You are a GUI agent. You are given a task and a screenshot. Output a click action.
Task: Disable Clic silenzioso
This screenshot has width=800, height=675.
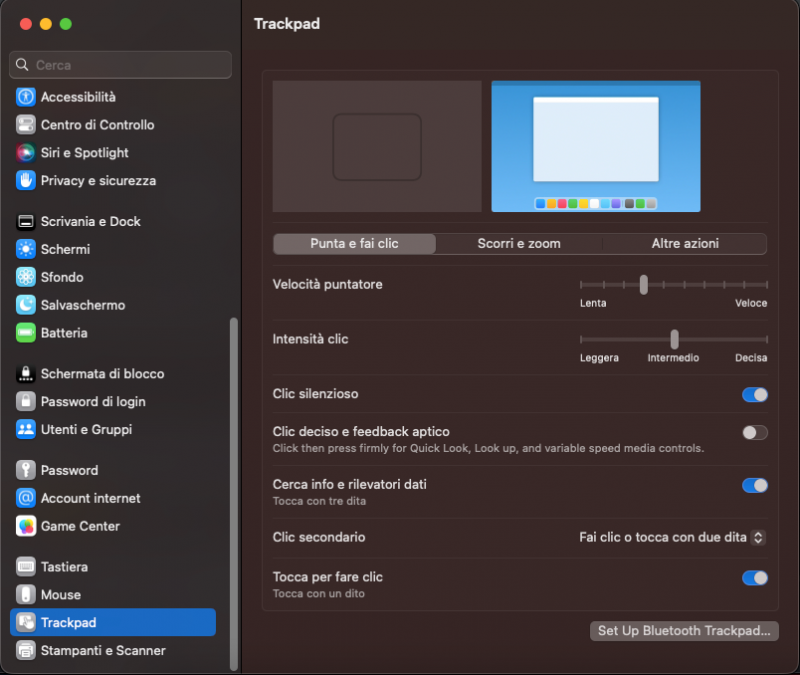pos(755,394)
